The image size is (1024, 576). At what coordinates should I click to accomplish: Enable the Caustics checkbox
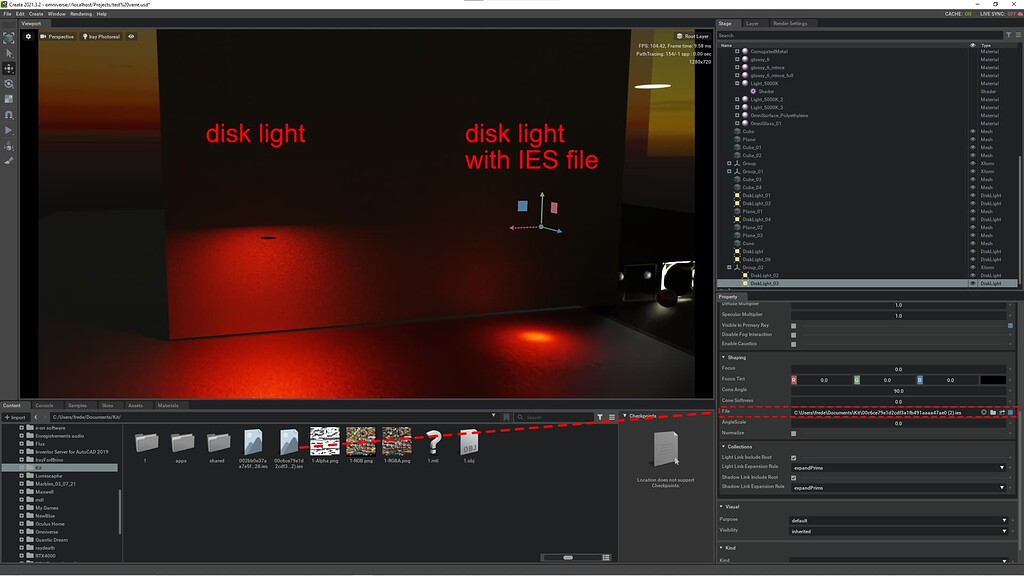click(x=794, y=344)
